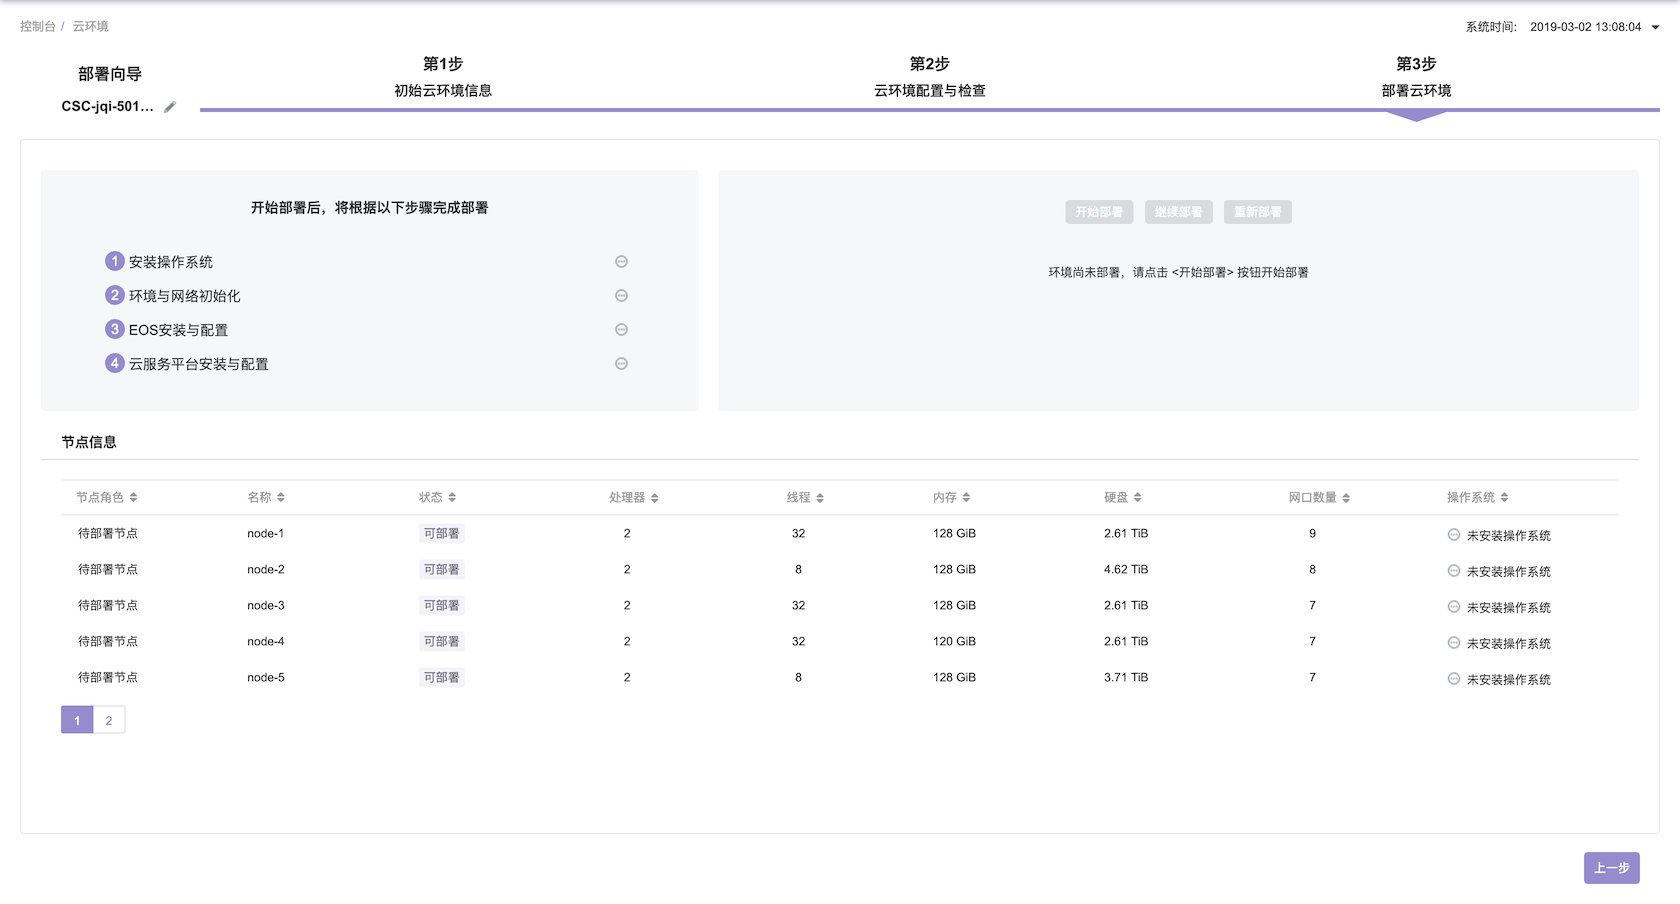Viewport: 1680px width, 904px height.
Task: Go to page 2 of node list
Action: click(x=109, y=720)
